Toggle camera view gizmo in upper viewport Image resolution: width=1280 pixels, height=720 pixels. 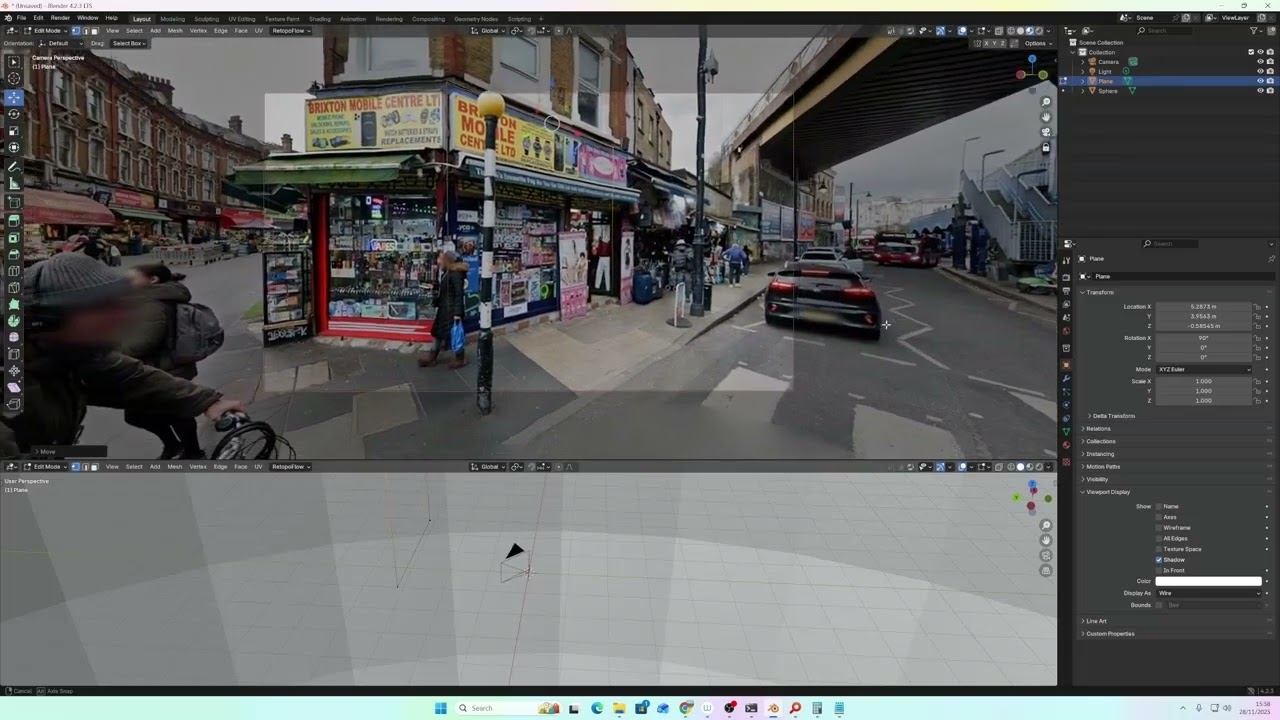pos(1046,132)
